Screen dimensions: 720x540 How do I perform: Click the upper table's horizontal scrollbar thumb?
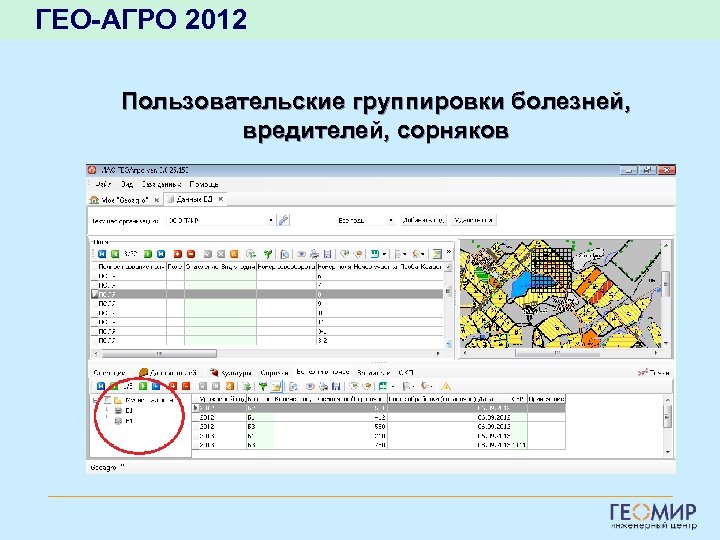click(159, 354)
